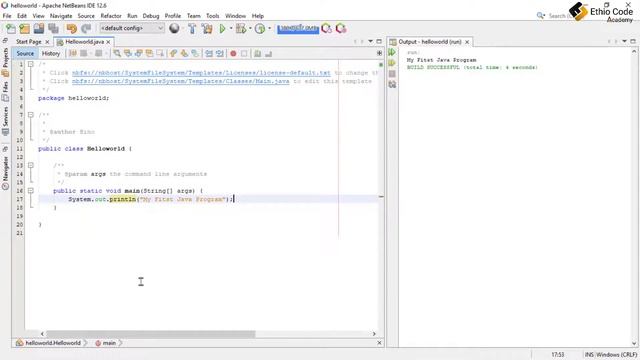Close the Output helloworld (run) tab

point(467,42)
